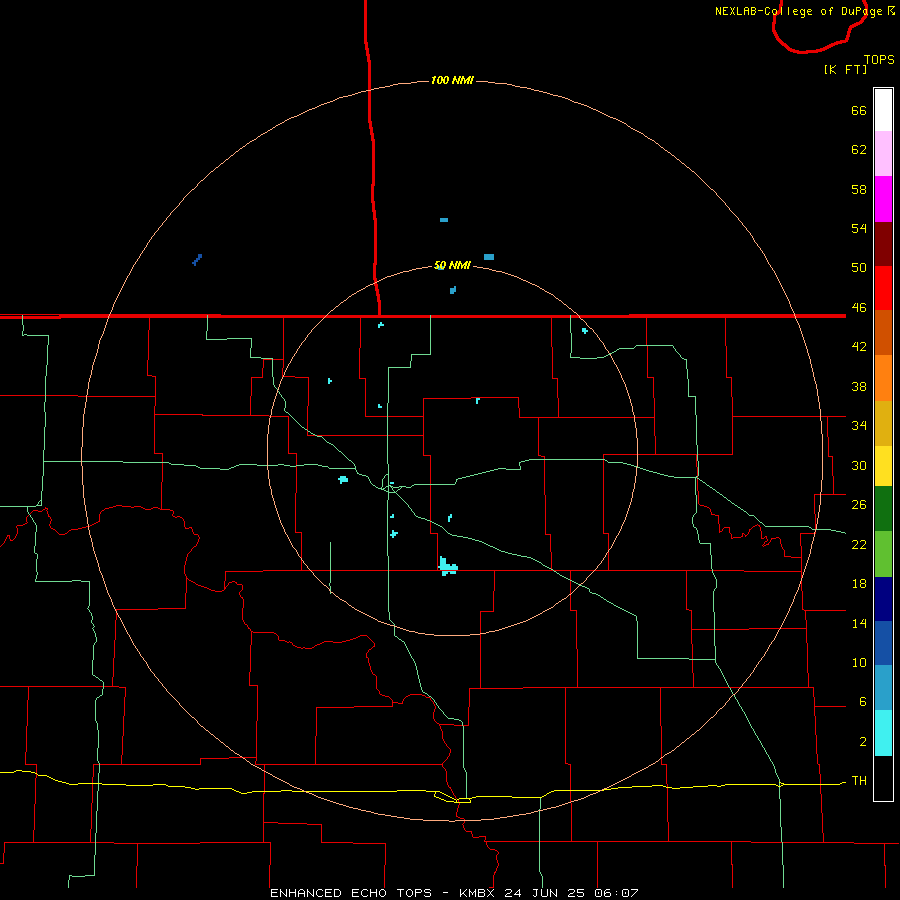Image resolution: width=900 pixels, height=900 pixels.
Task: Click legend value 6
Action: (x=863, y=702)
